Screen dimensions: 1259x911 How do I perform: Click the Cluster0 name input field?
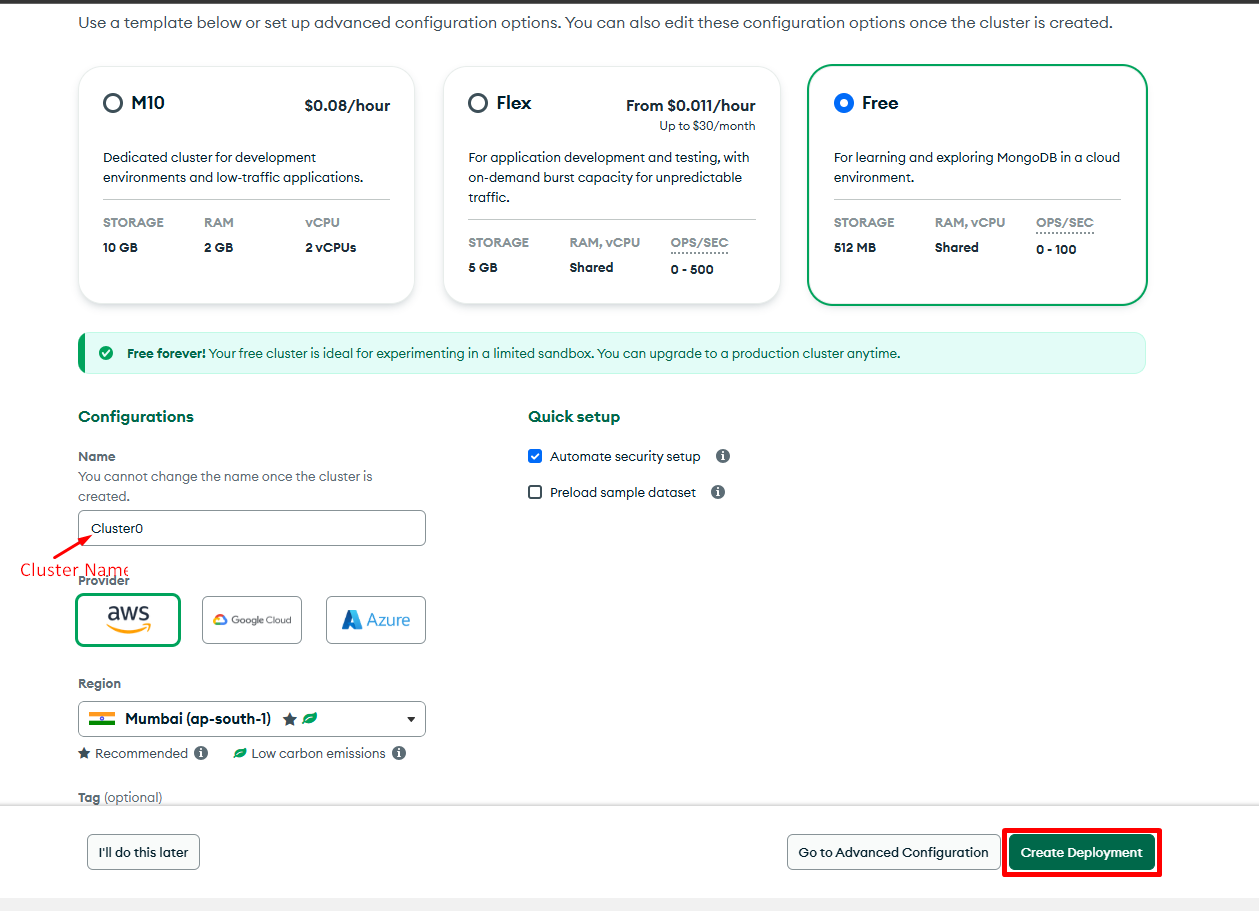tap(252, 528)
